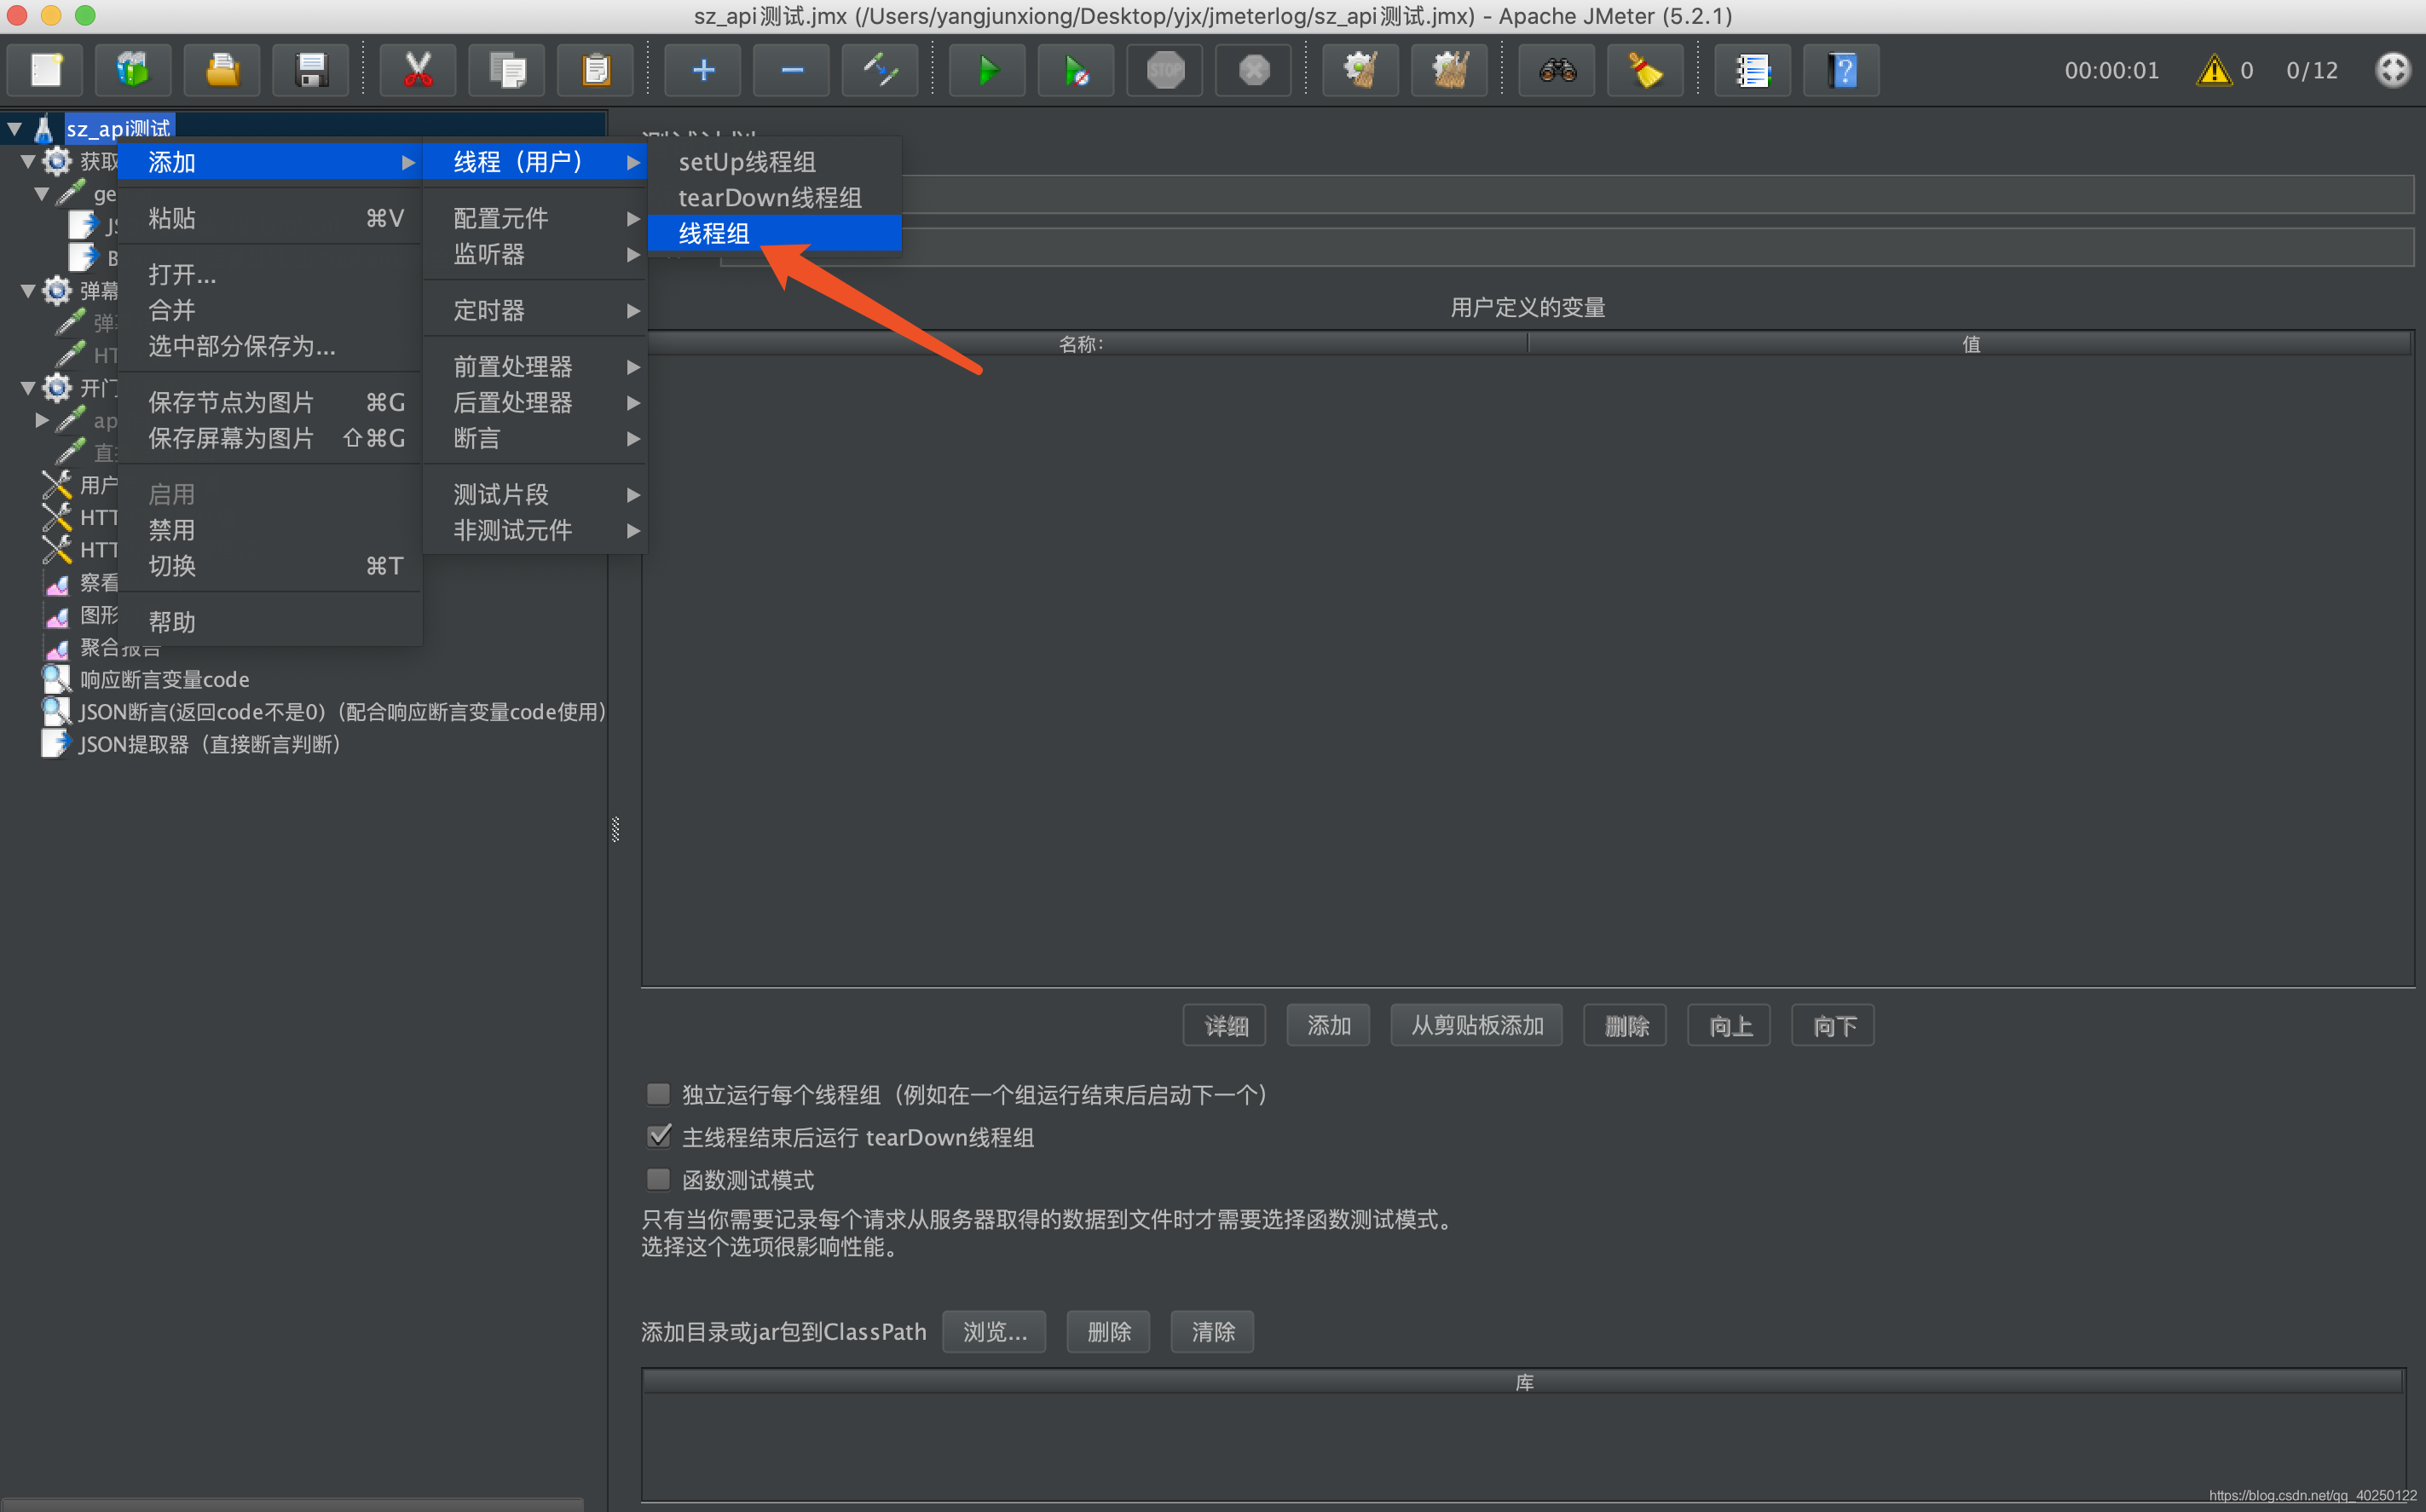
Task: Click the Open (folder) toolbar icon
Action: (222, 70)
